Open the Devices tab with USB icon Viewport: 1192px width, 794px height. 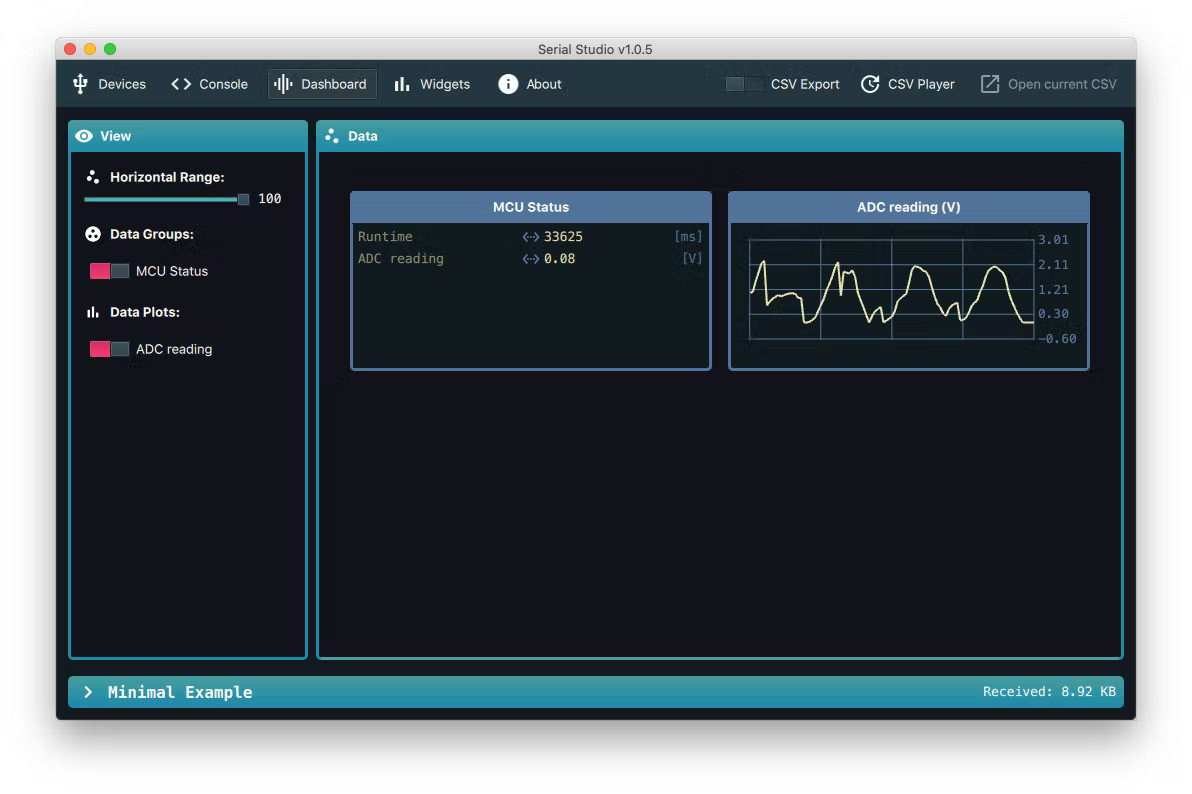(x=109, y=84)
